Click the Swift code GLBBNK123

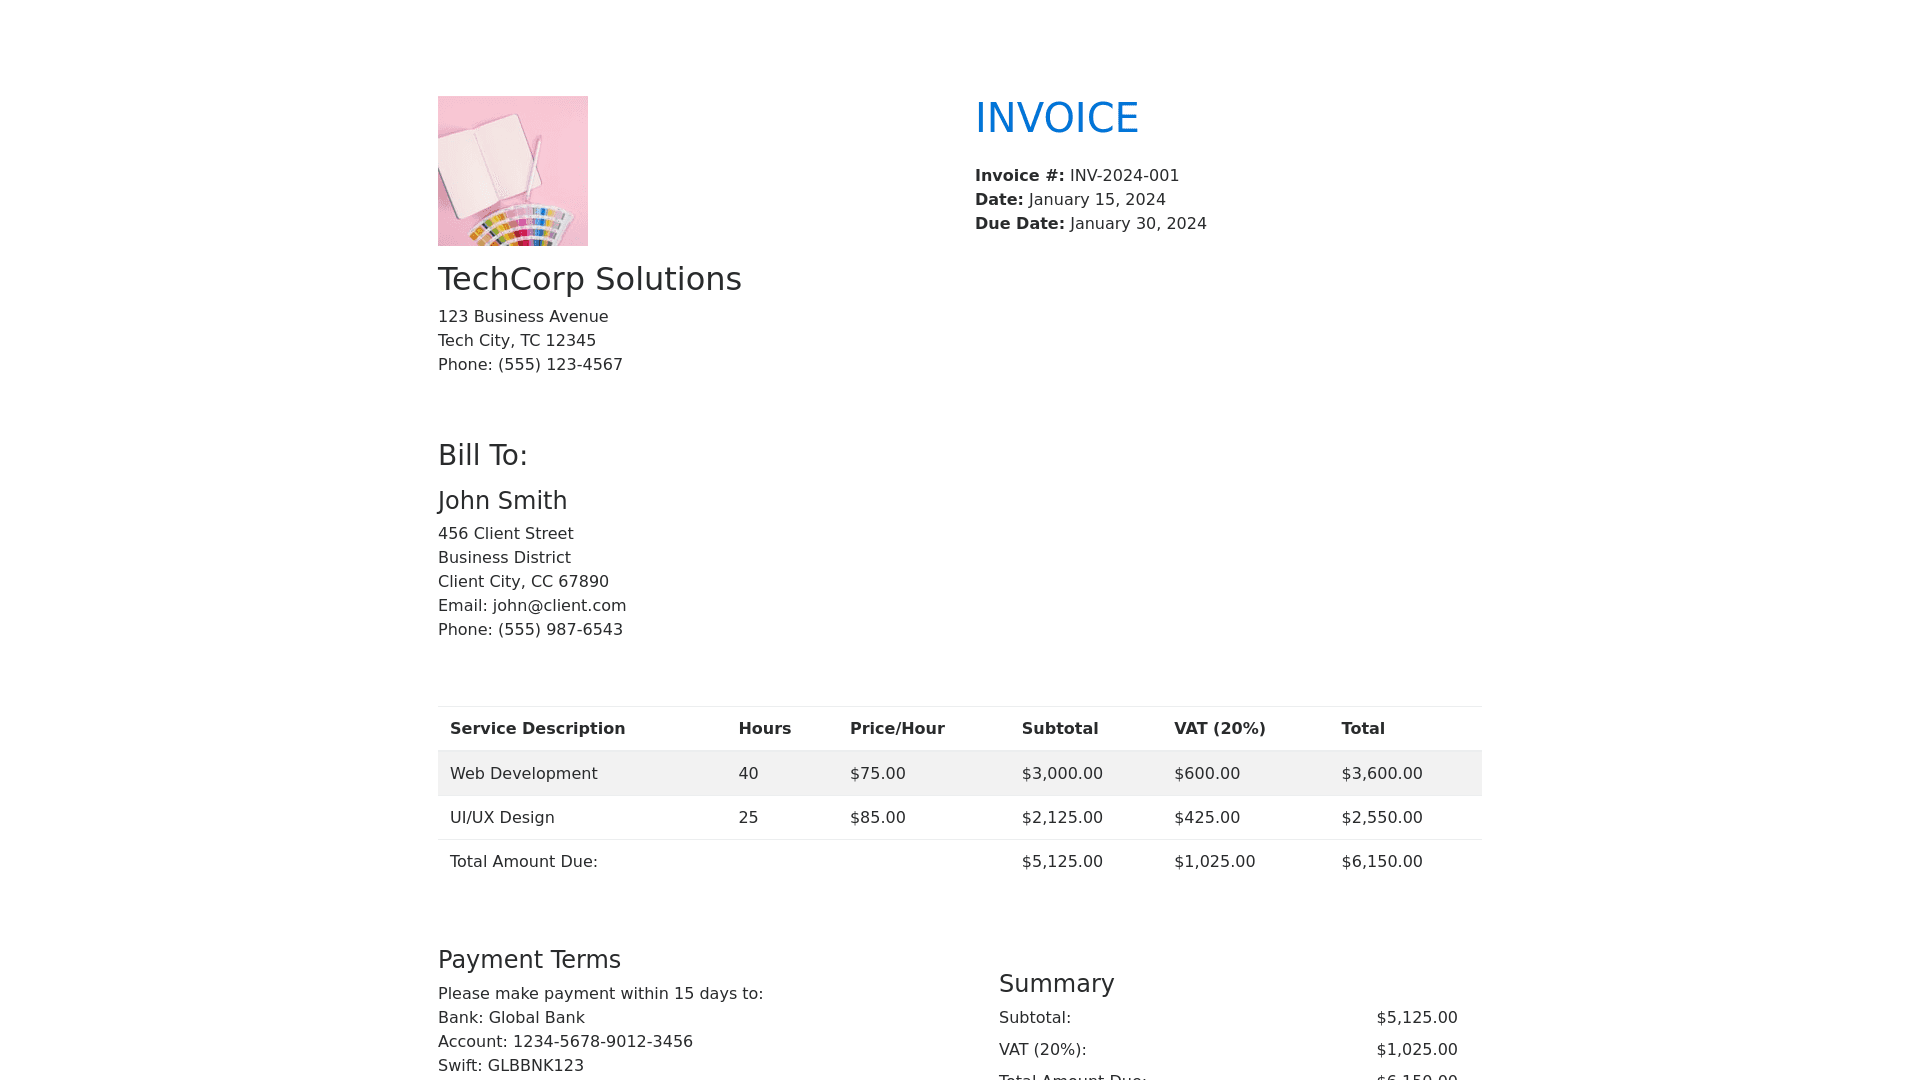[x=535, y=1066]
